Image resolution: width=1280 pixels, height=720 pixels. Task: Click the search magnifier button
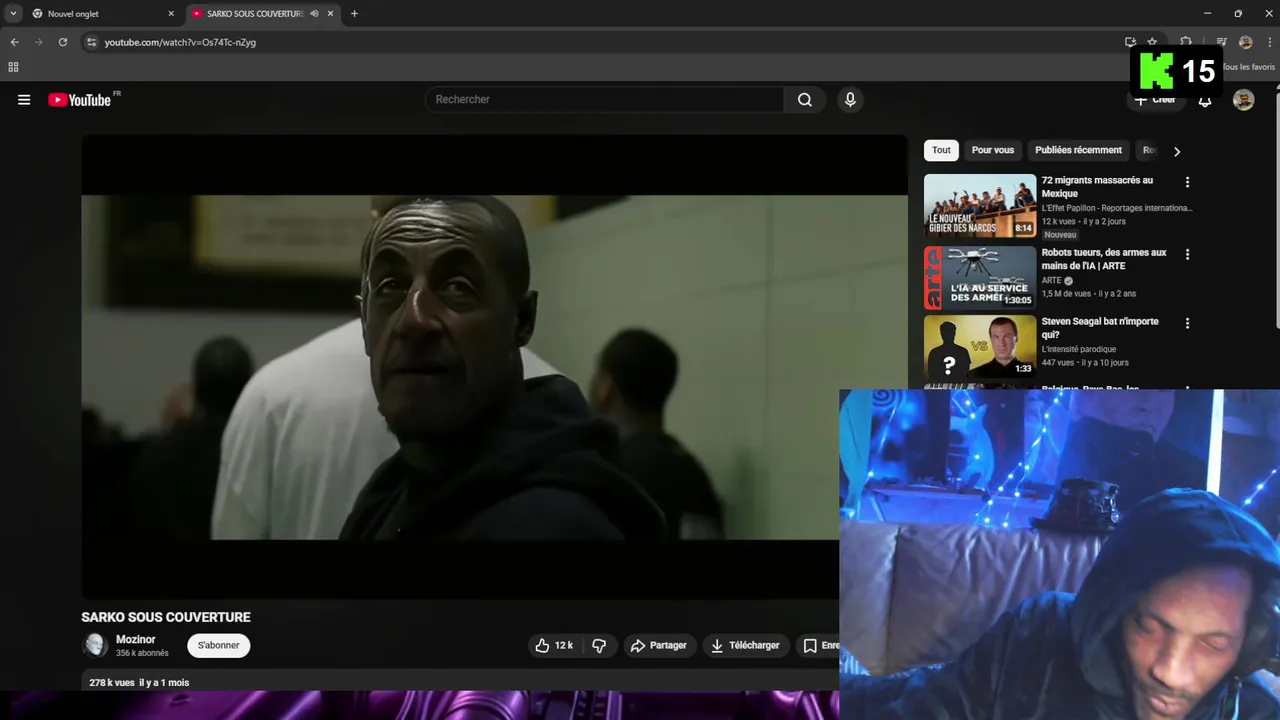click(805, 100)
